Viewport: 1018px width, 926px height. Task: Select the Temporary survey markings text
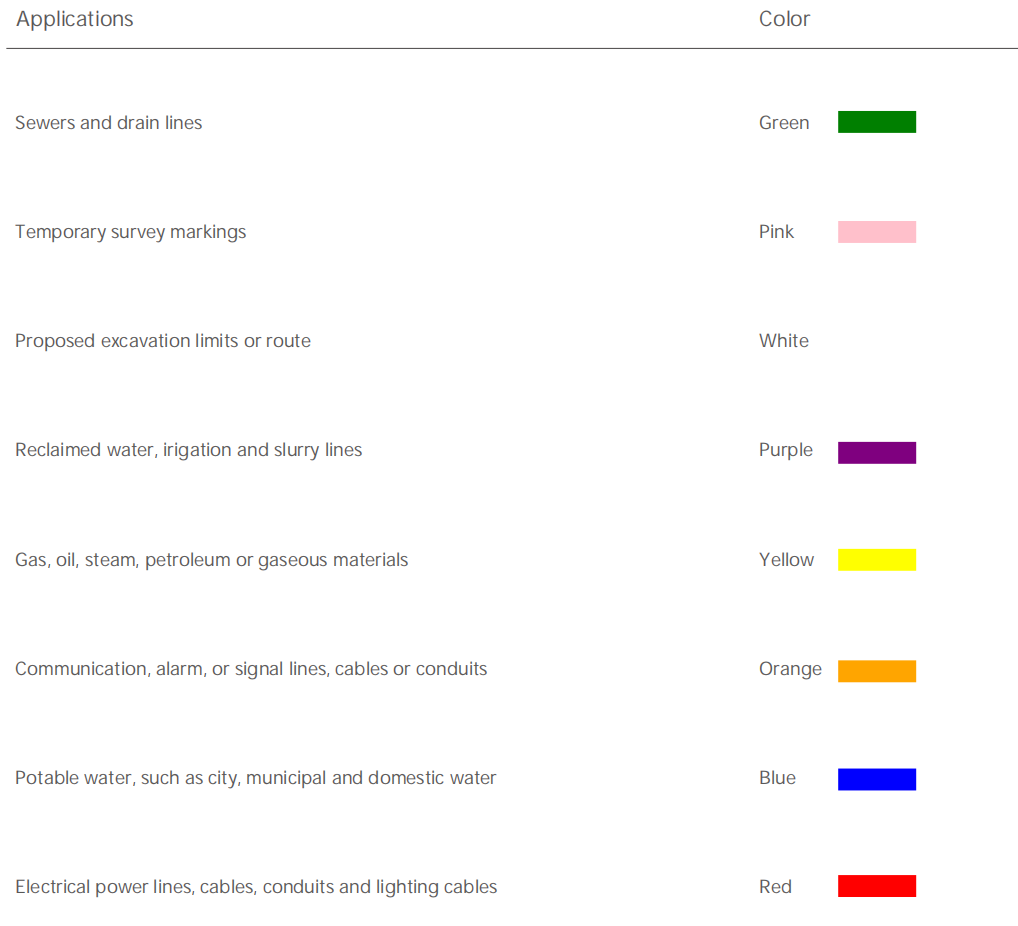(130, 232)
